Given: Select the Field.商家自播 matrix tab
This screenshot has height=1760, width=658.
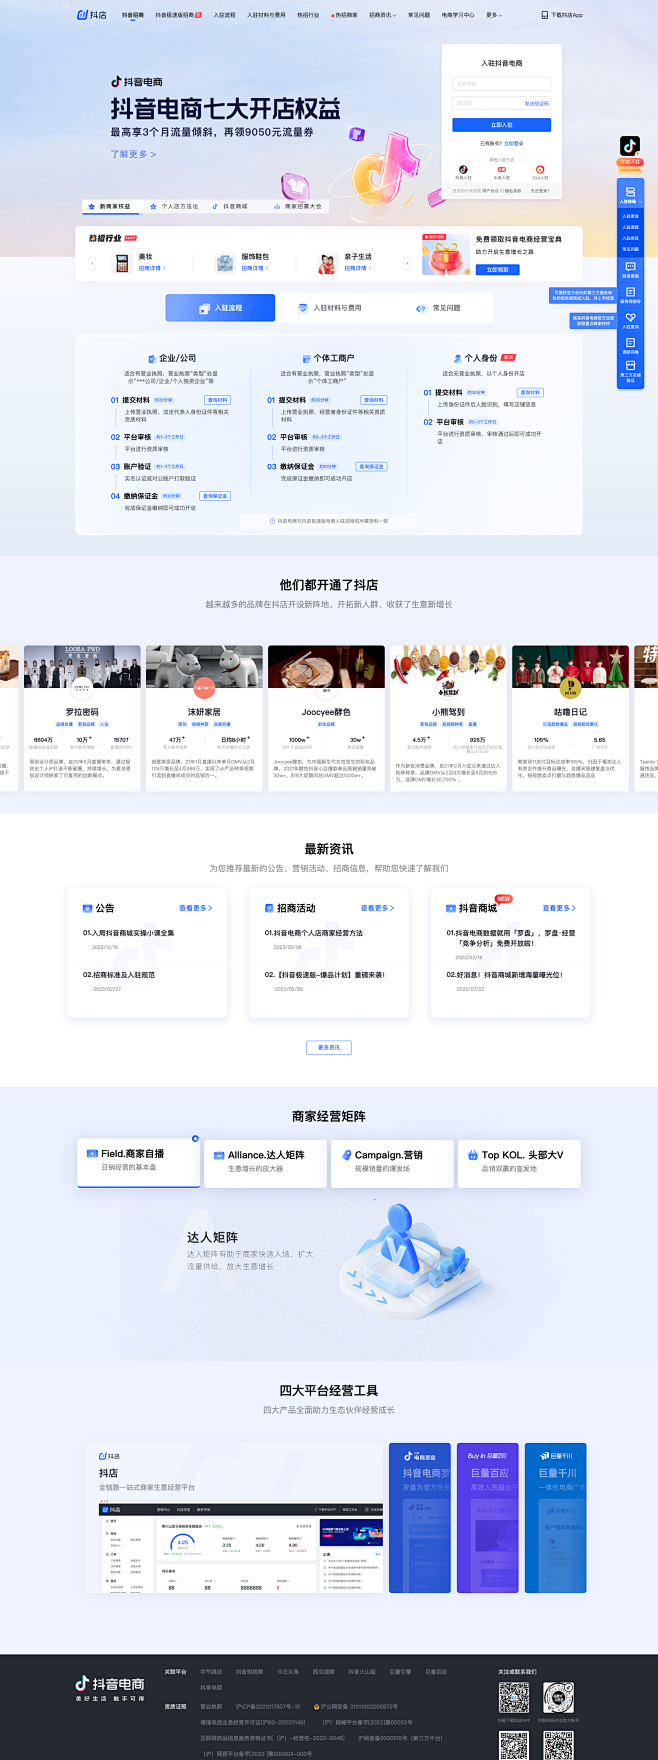Looking at the screenshot, I should click(139, 1161).
